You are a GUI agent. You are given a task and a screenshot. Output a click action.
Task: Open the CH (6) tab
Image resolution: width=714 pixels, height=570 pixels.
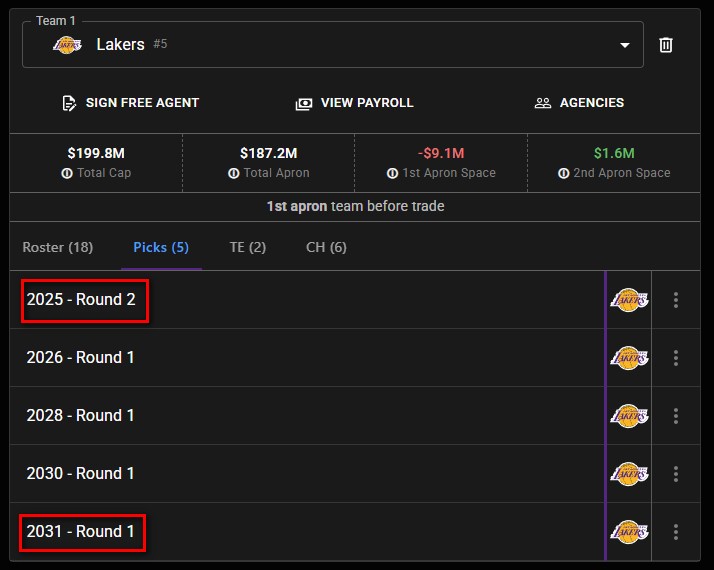[326, 247]
